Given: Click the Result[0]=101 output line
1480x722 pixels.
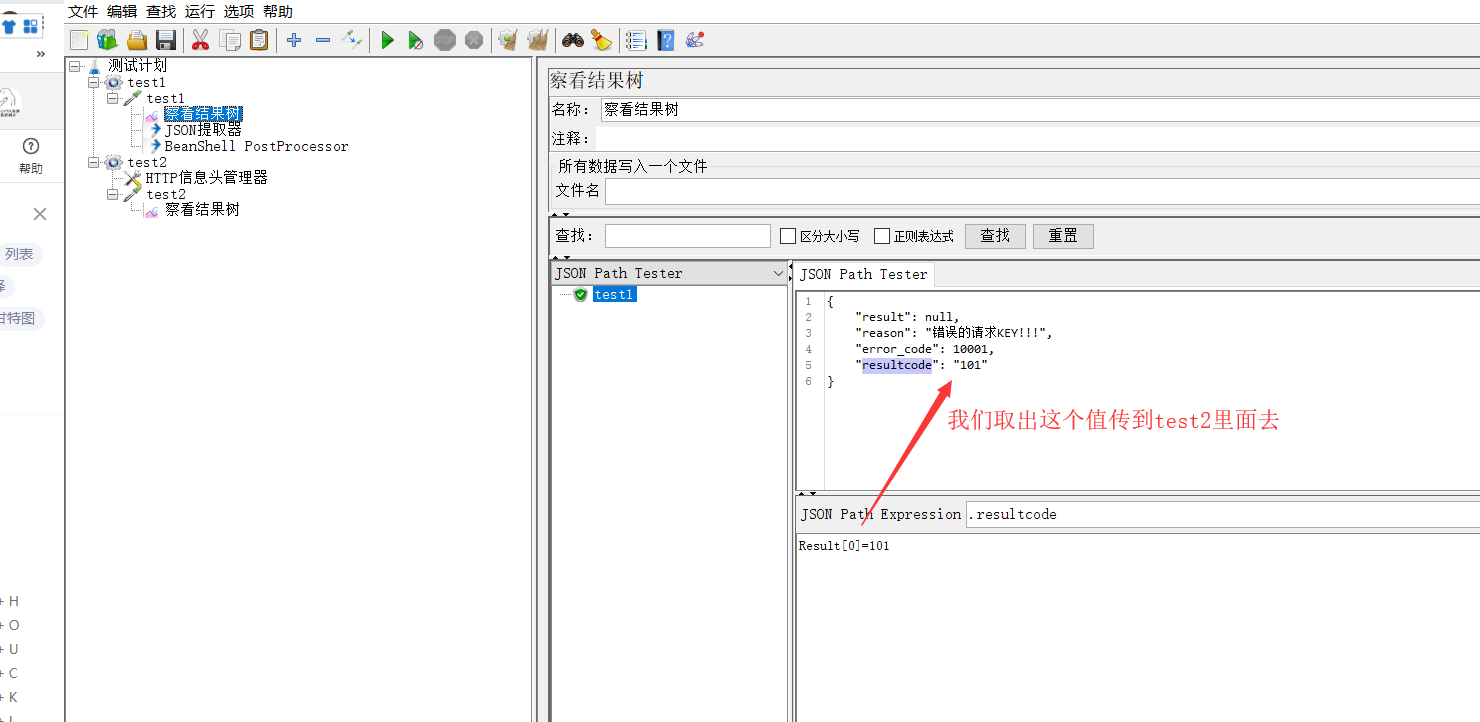Looking at the screenshot, I should coord(844,546).
